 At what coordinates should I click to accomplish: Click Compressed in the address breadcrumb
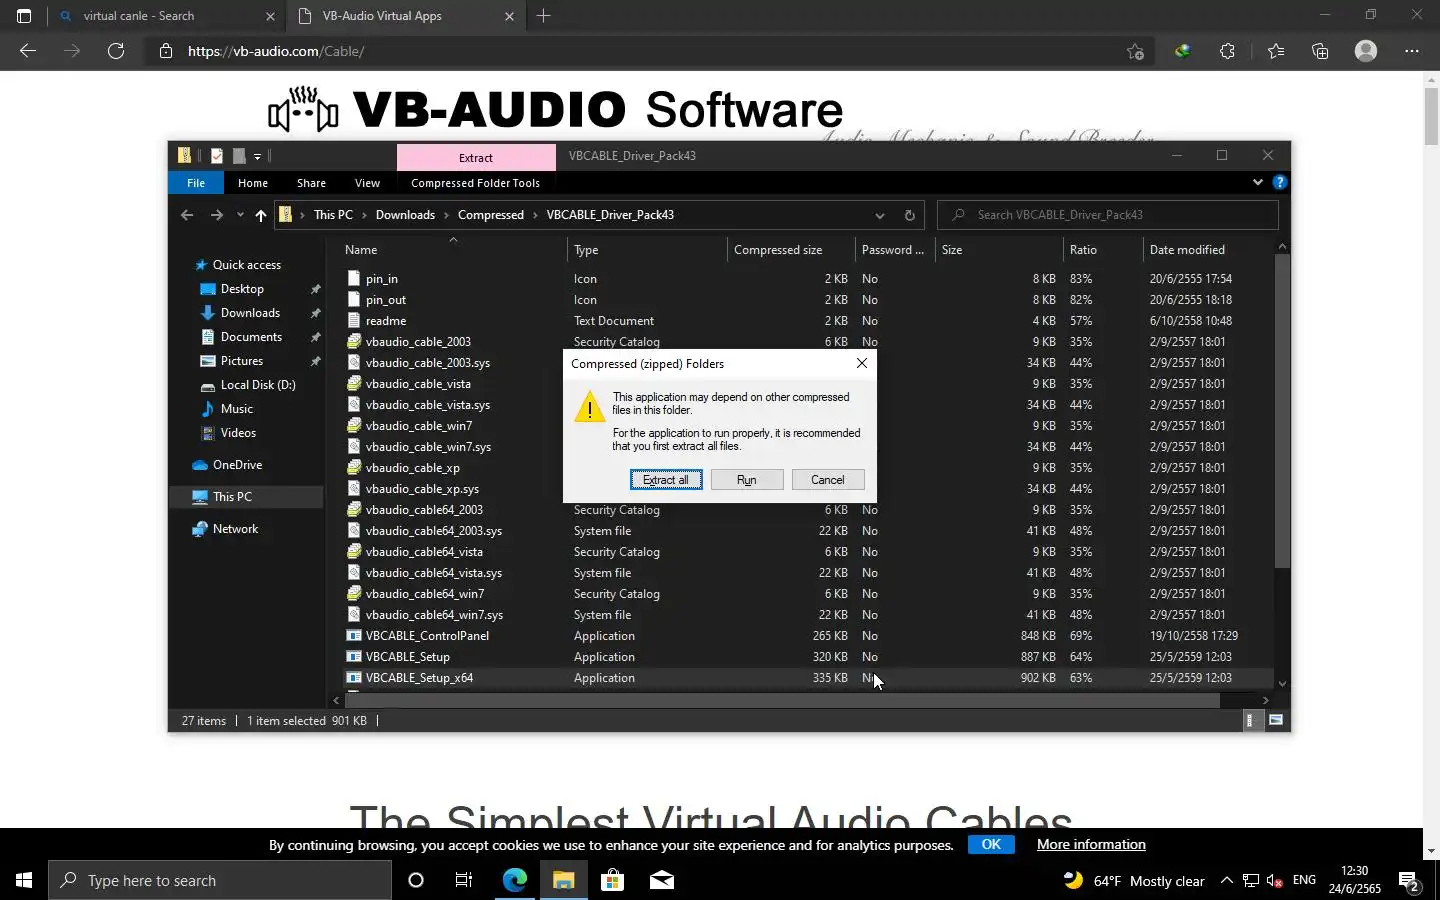pyautogui.click(x=491, y=215)
